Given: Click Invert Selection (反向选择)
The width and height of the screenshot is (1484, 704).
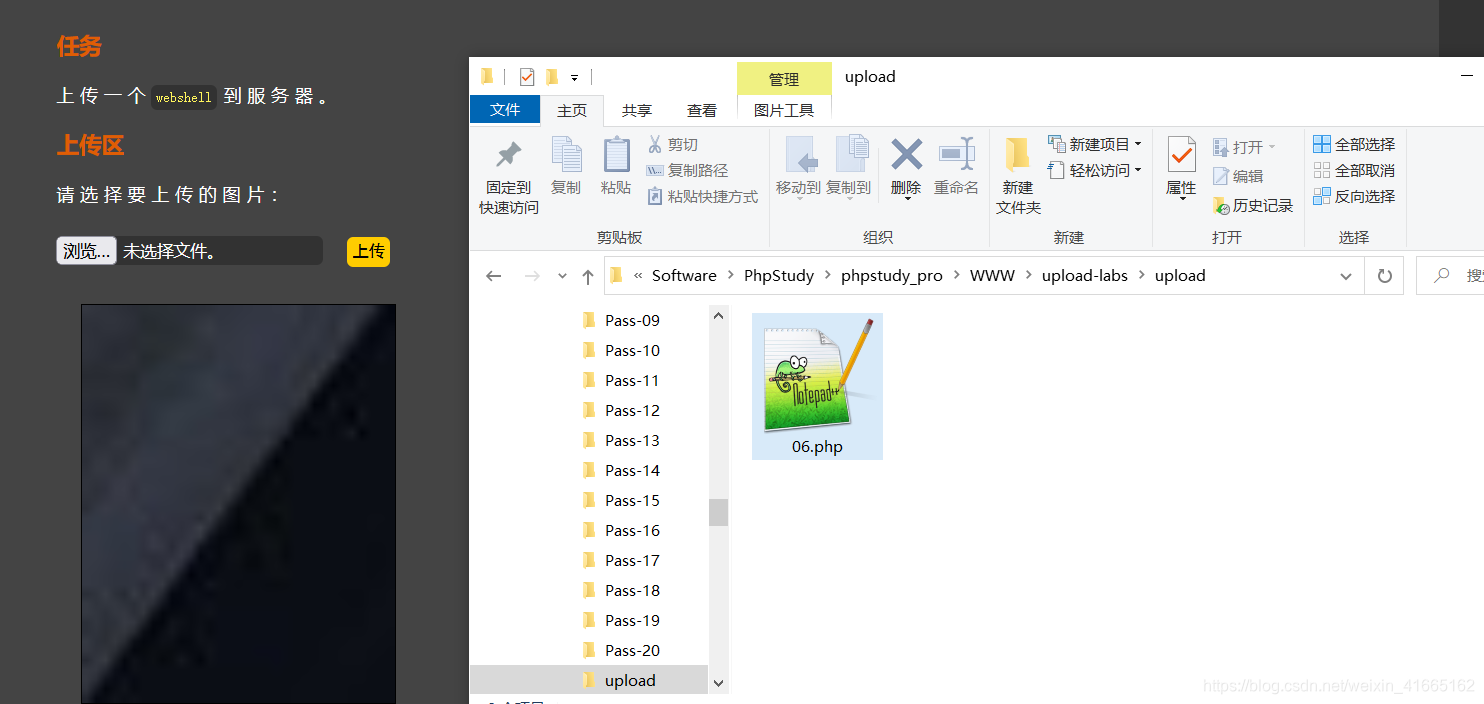Looking at the screenshot, I should point(1354,196).
